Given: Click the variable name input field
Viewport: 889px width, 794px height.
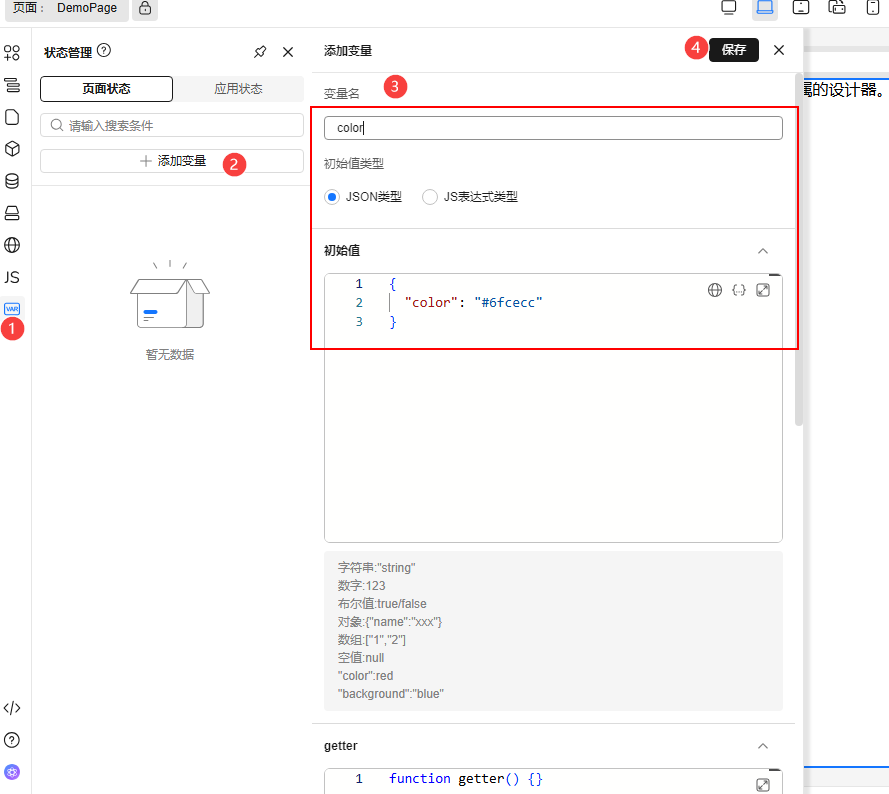Looking at the screenshot, I should point(553,128).
